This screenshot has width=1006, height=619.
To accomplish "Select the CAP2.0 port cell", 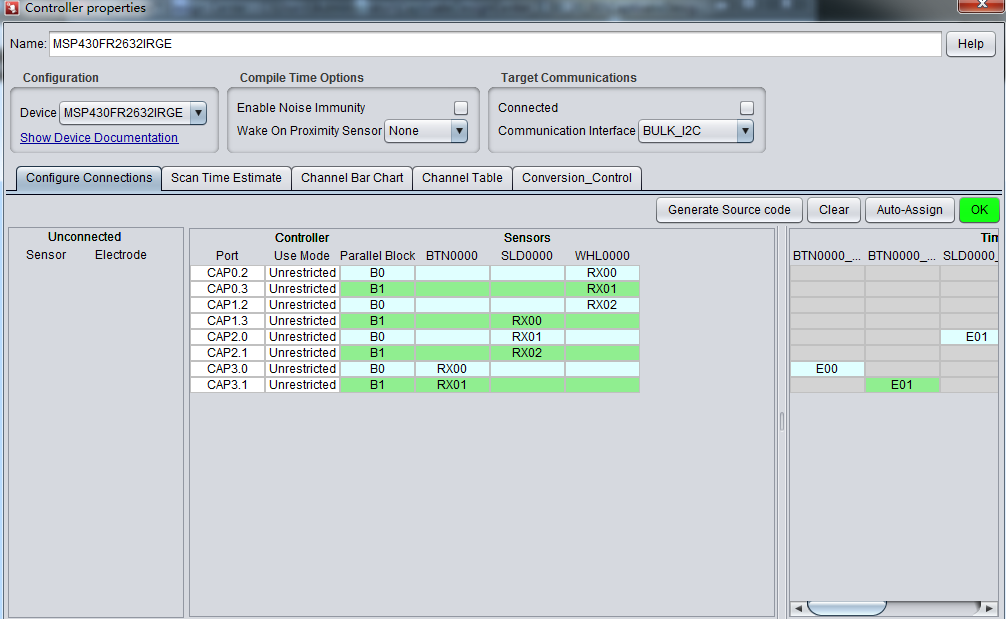I will click(227, 337).
